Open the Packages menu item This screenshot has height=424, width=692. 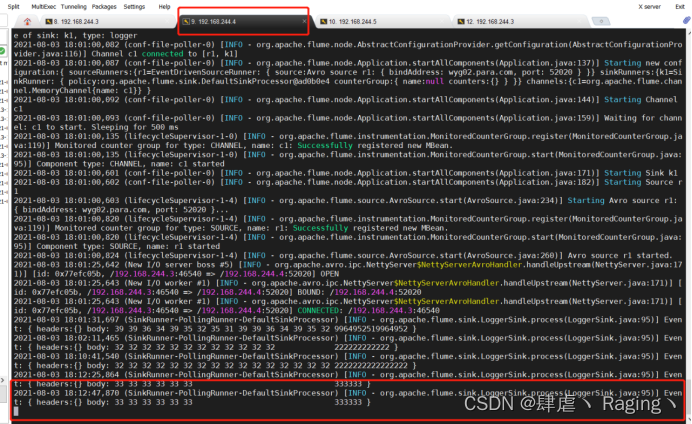click(x=104, y=7)
